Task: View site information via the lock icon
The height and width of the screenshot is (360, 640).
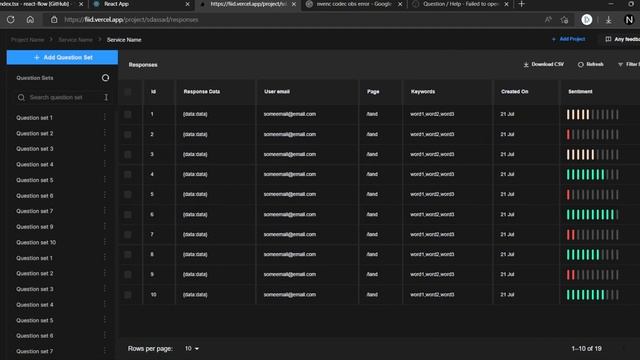Action: pos(54,20)
